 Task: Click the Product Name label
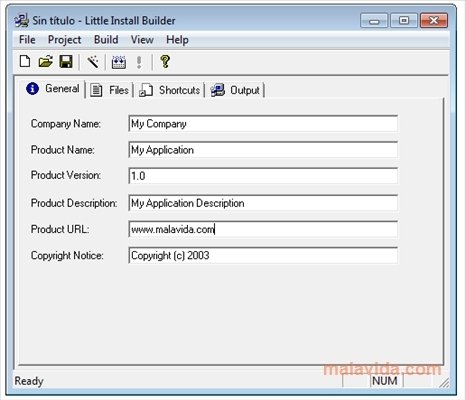click(63, 150)
